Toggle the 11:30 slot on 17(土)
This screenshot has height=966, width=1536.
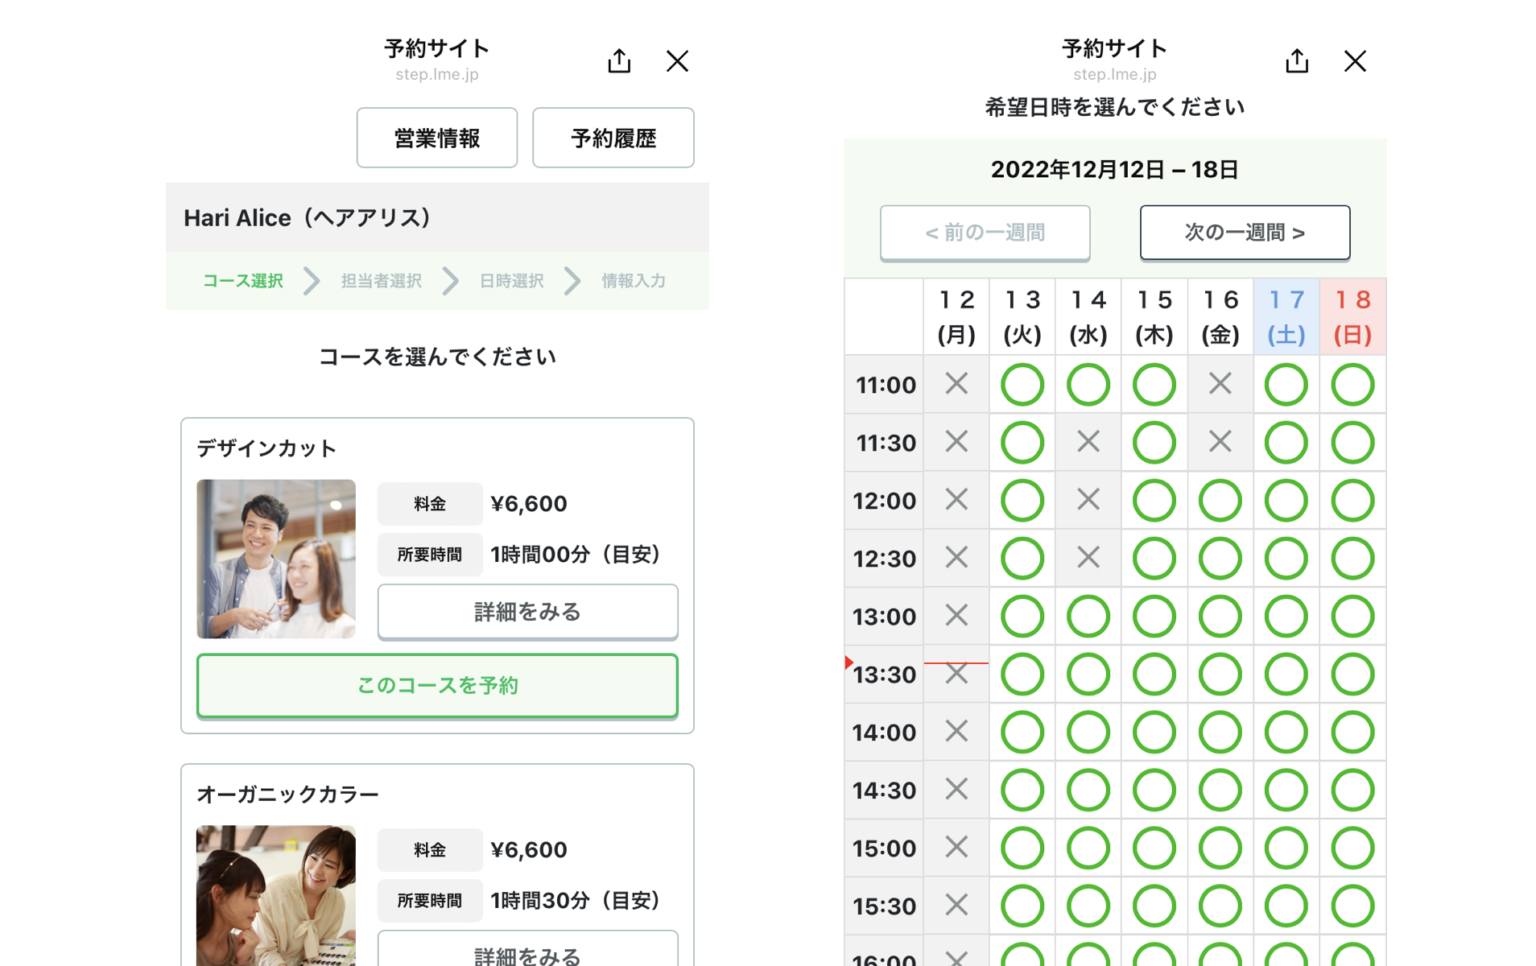pyautogui.click(x=1286, y=442)
